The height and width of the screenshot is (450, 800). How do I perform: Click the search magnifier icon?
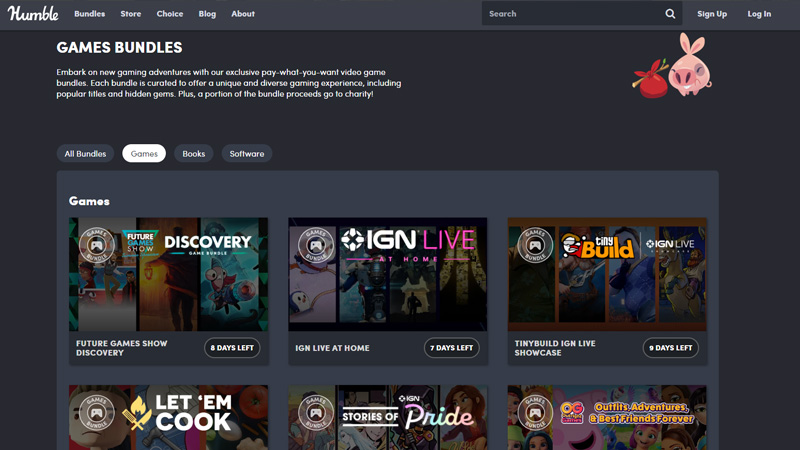click(x=670, y=14)
